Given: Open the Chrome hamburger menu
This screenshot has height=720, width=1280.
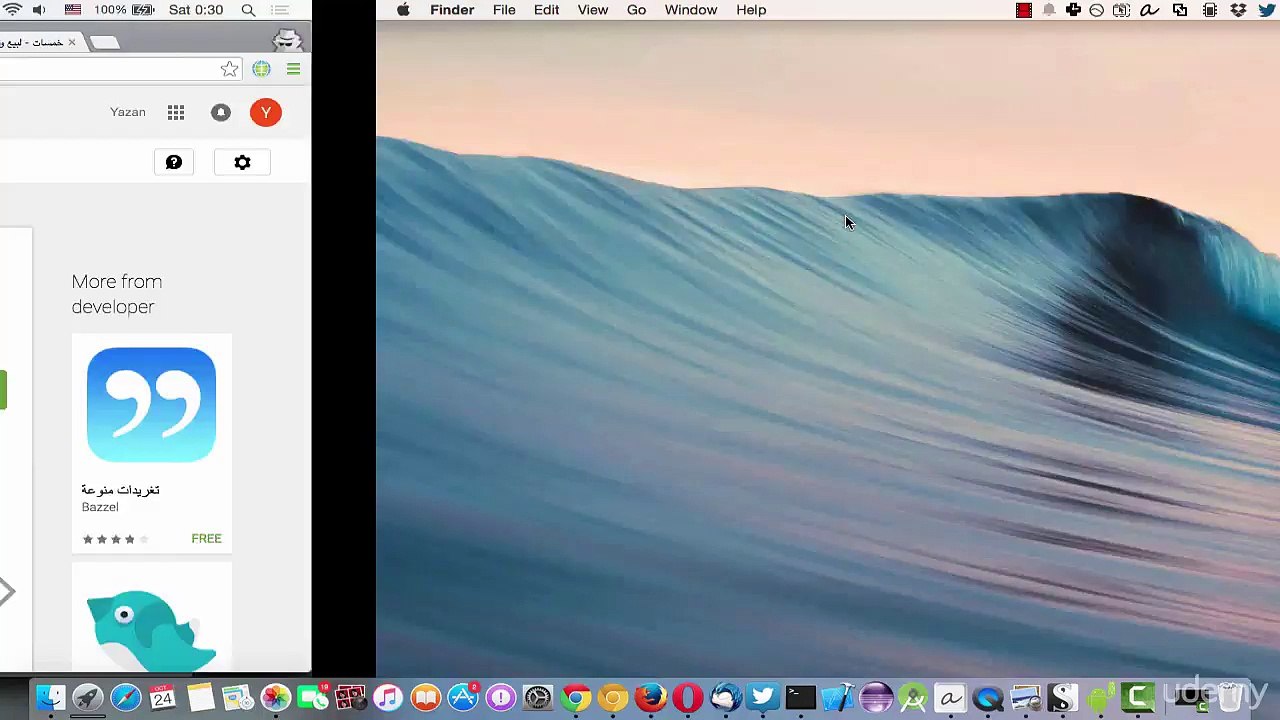Looking at the screenshot, I should coord(293,69).
